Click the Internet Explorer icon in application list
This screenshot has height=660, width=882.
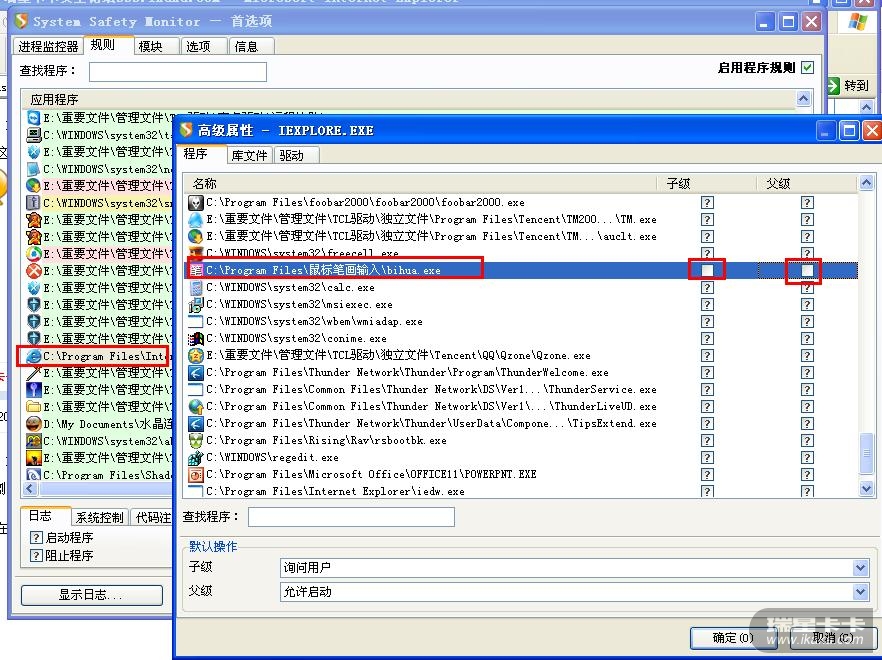point(34,356)
